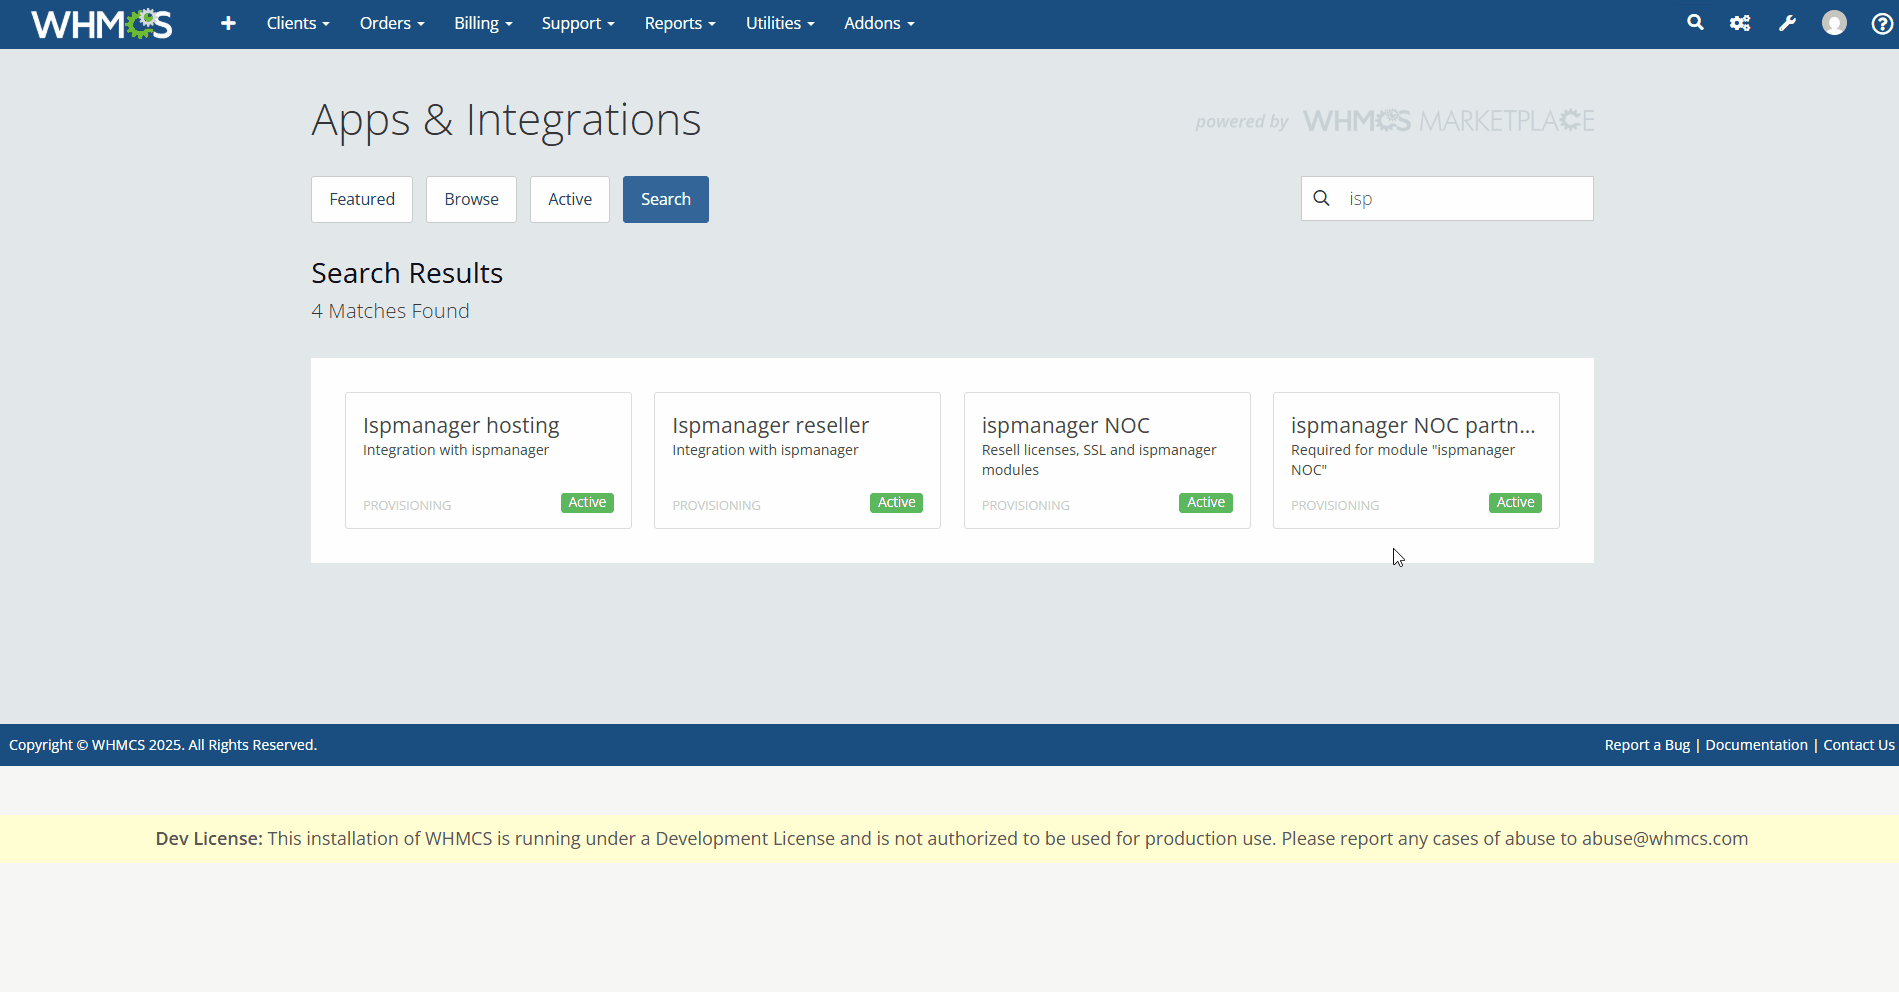The image size is (1899, 992).
Task: Open the Addons menu
Action: click(879, 23)
